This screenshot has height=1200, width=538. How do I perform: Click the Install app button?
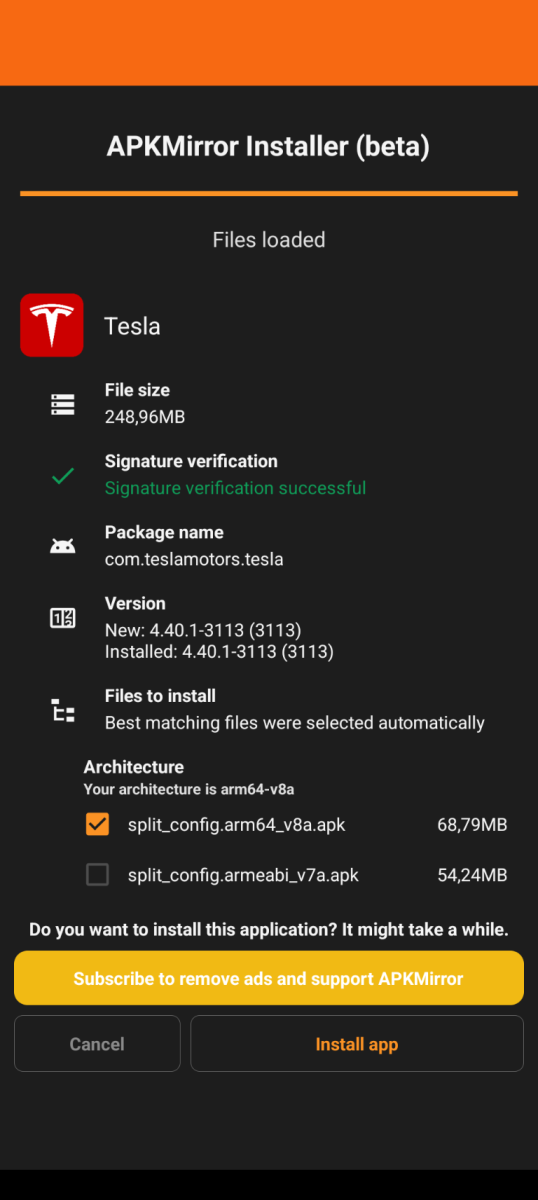[357, 1044]
